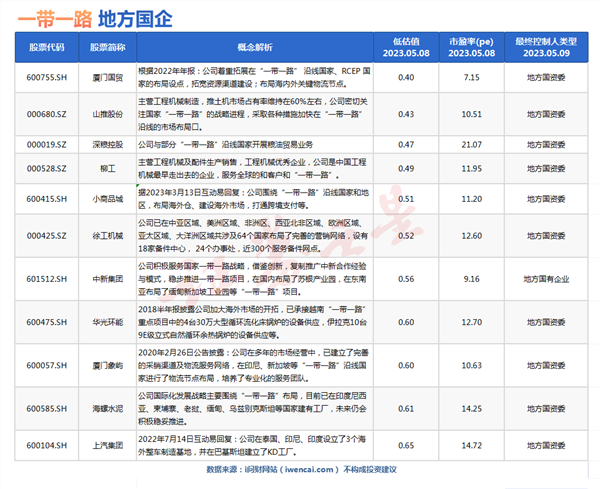
Task: Click the PE value 14.25
Action: click(471, 409)
